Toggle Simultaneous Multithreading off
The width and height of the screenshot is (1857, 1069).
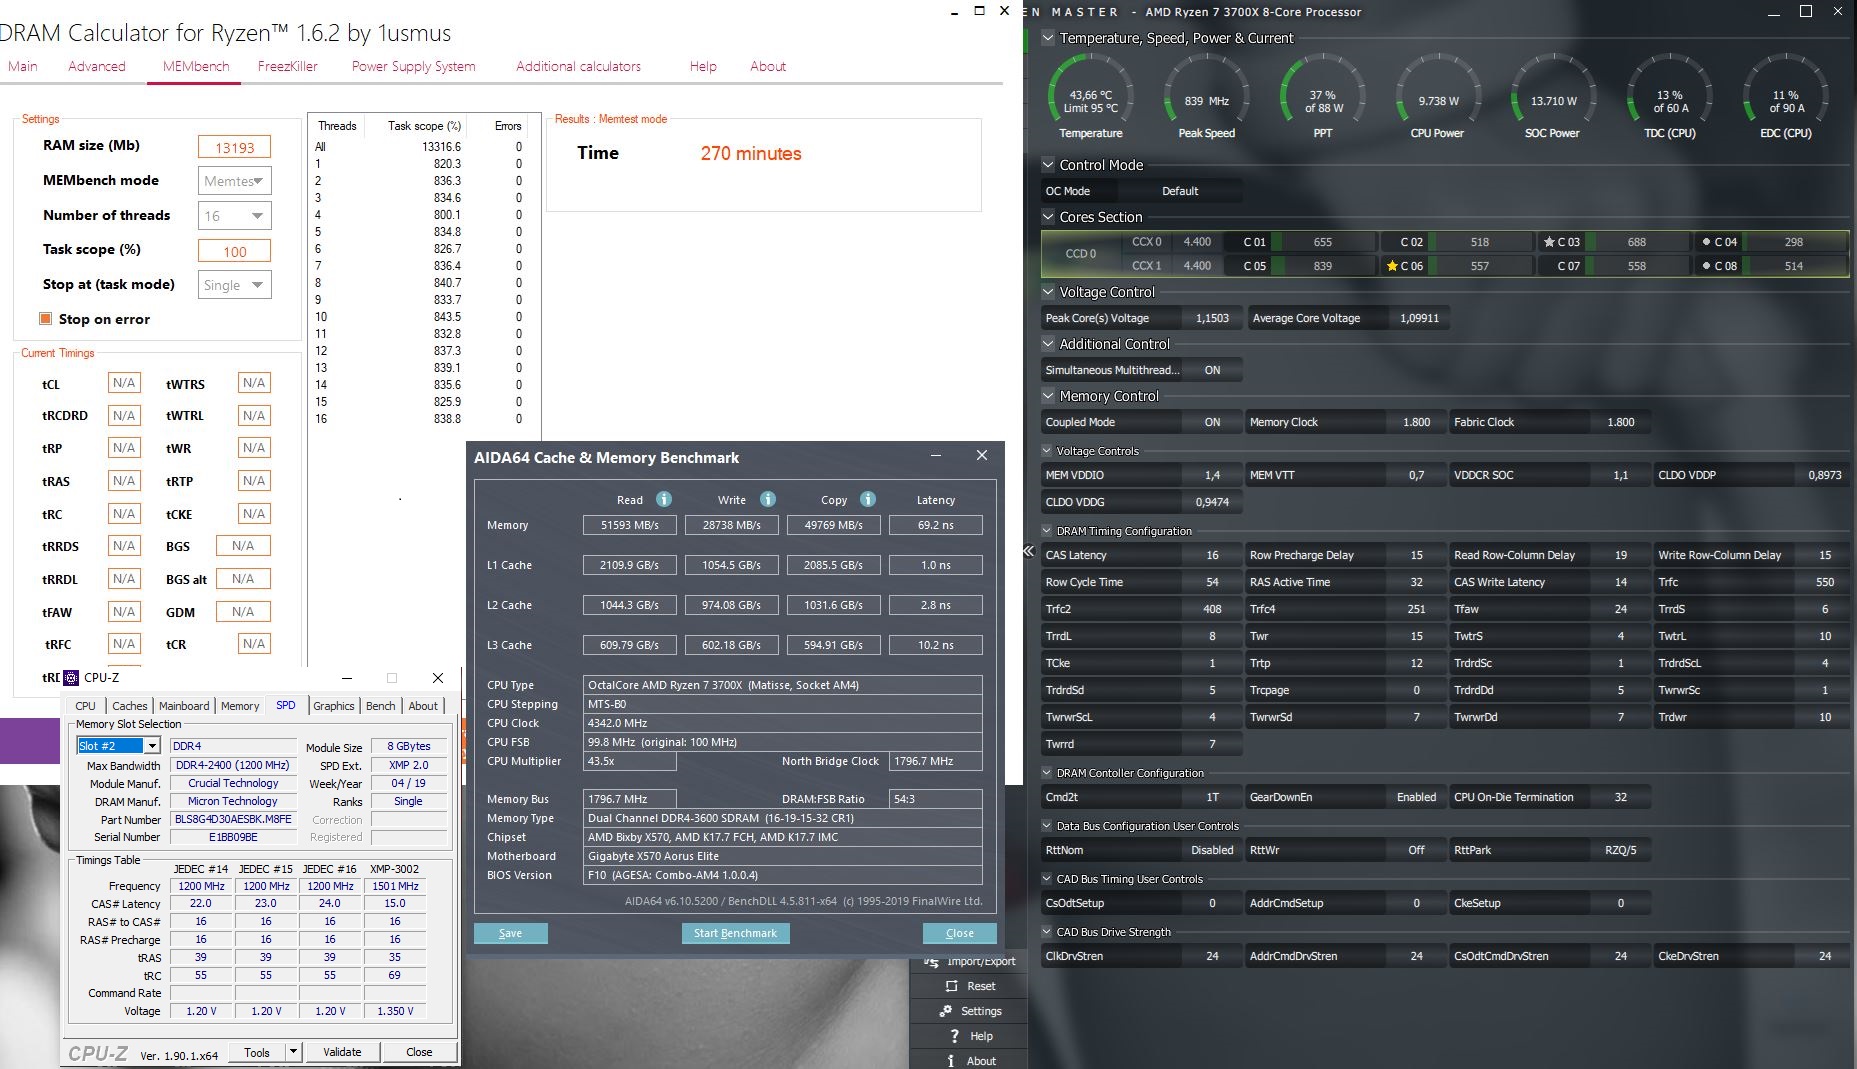pos(1213,369)
